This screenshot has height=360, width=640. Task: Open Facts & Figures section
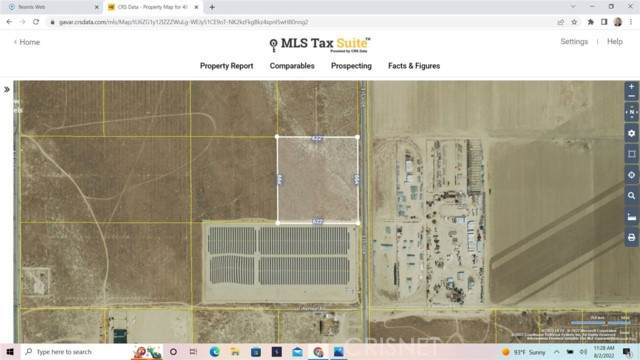(414, 66)
